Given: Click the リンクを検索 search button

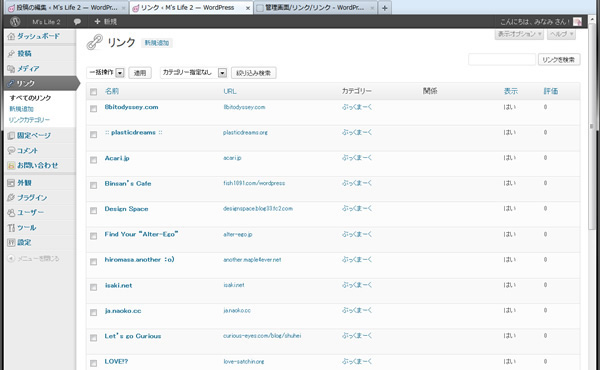Looking at the screenshot, I should tap(559, 60).
